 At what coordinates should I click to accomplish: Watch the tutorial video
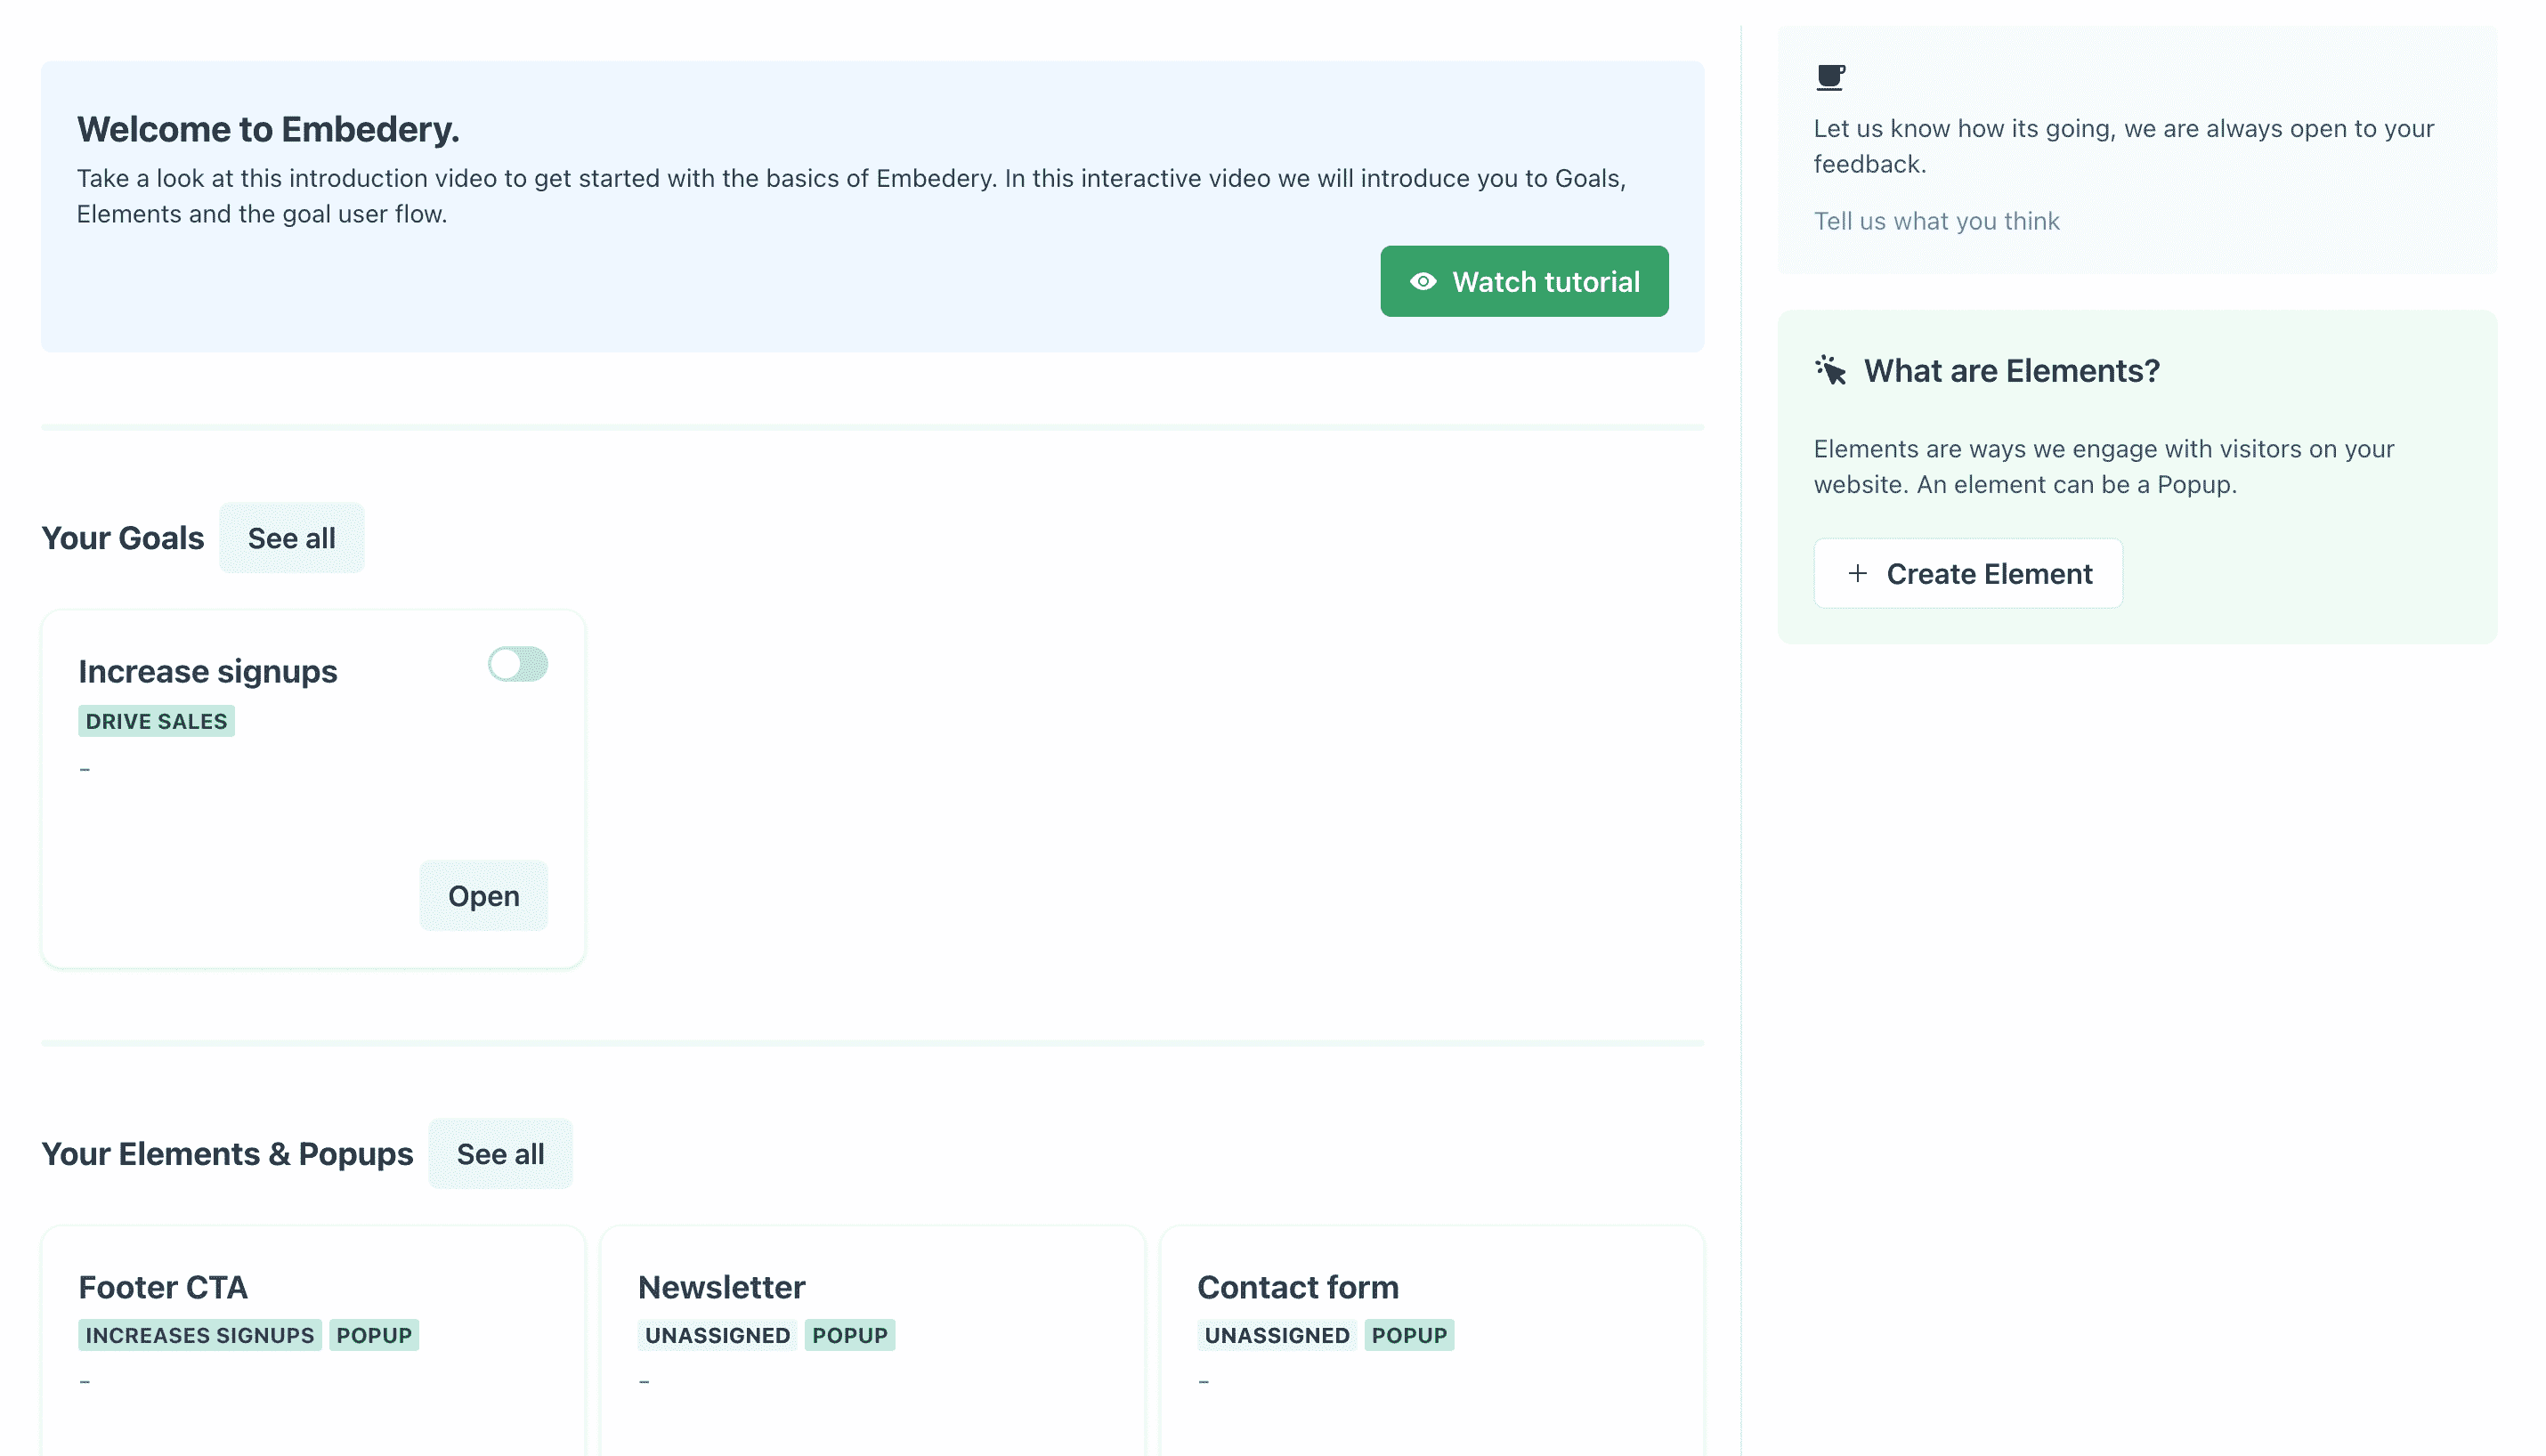tap(1524, 282)
